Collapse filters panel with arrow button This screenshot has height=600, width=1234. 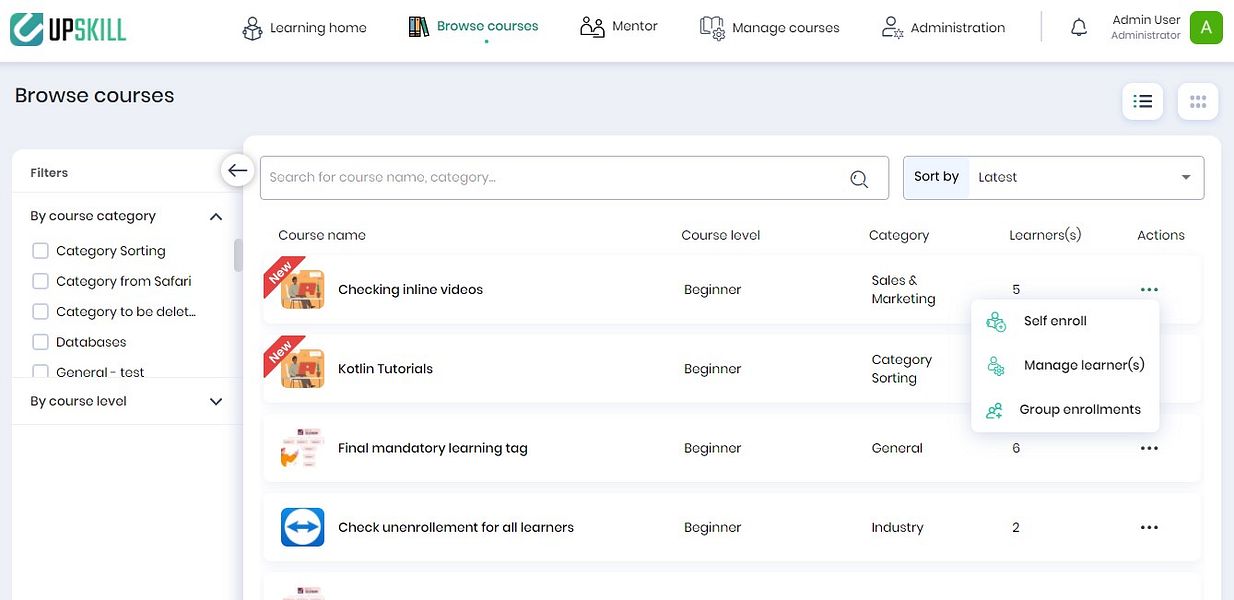pos(237,171)
